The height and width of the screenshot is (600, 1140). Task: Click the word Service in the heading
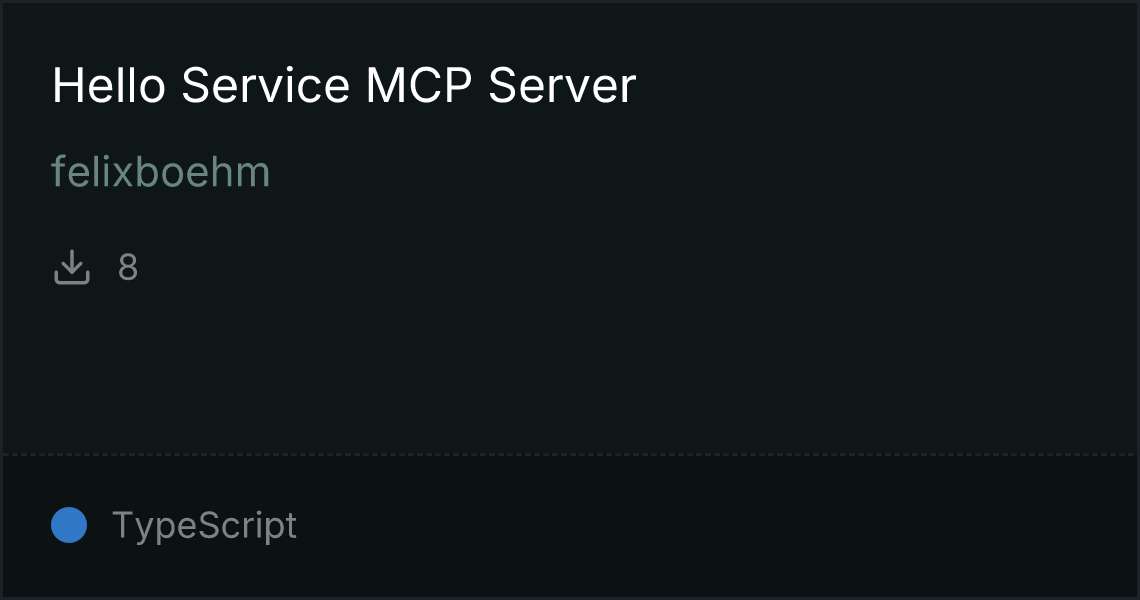pos(265,85)
